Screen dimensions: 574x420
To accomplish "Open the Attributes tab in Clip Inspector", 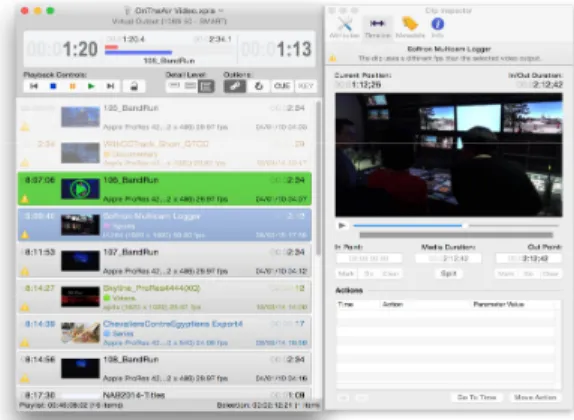I will point(344,27).
